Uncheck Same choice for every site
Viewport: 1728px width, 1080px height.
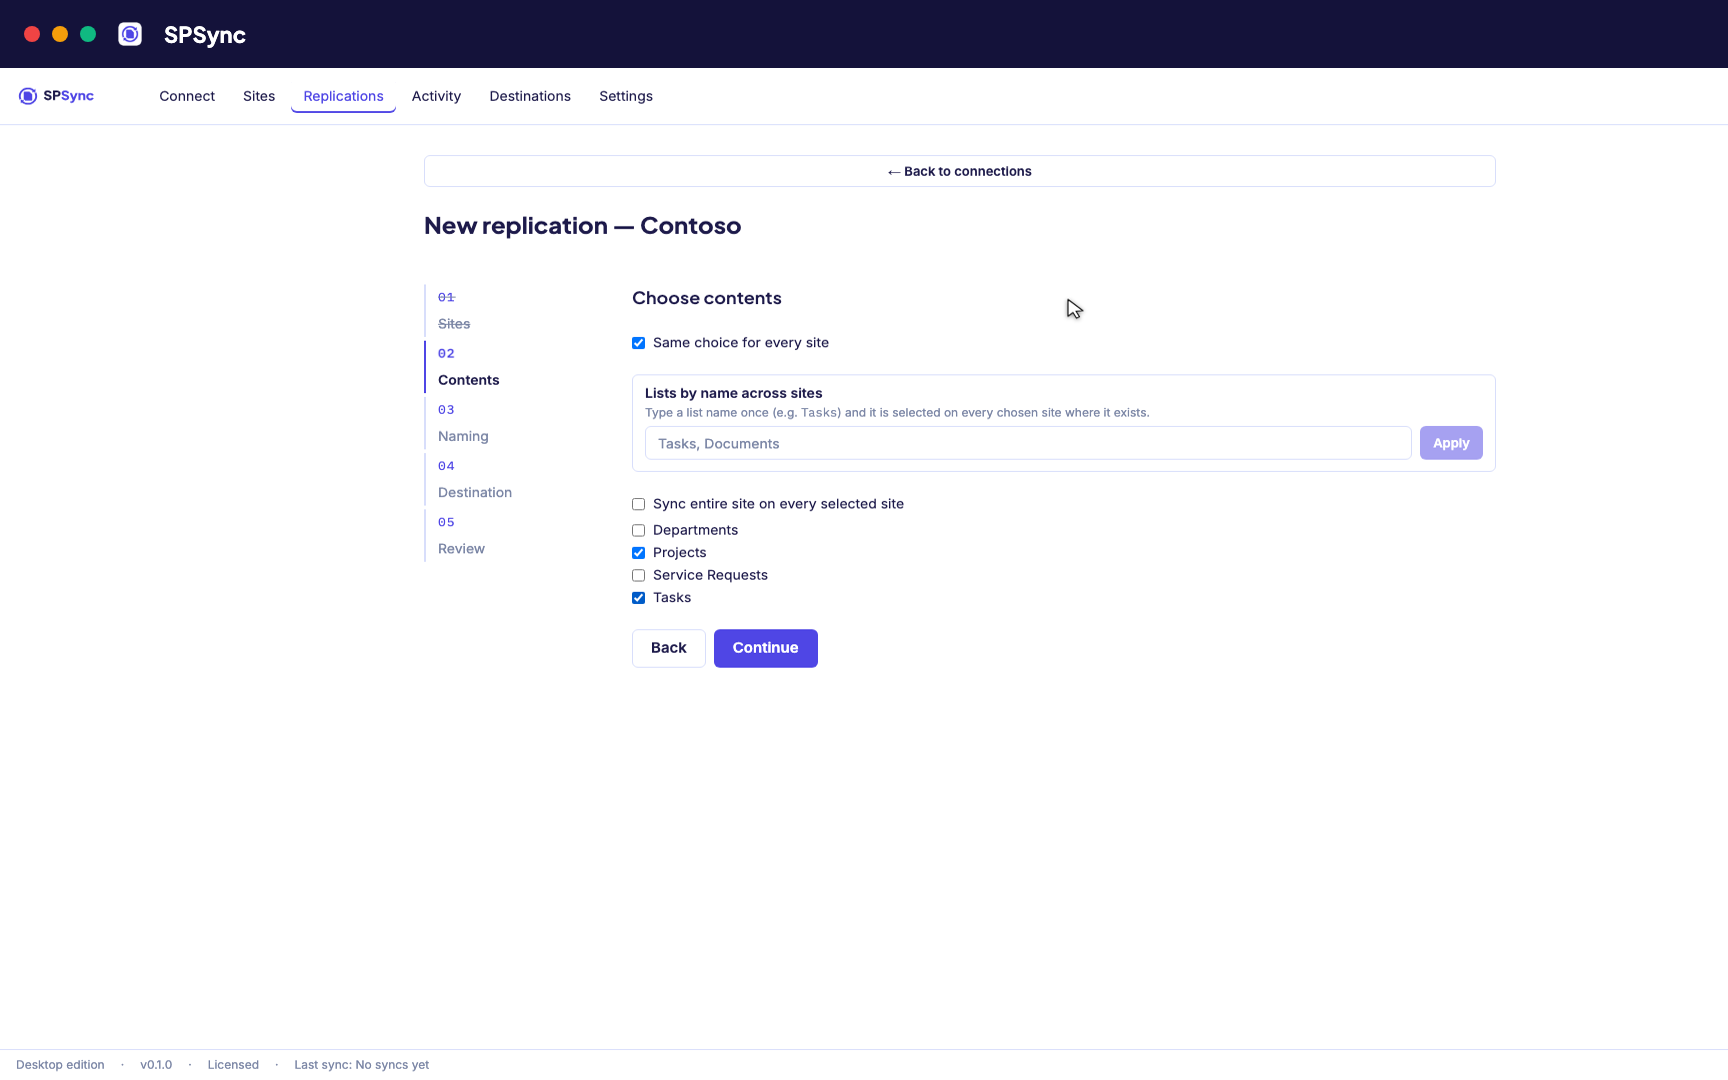638,343
